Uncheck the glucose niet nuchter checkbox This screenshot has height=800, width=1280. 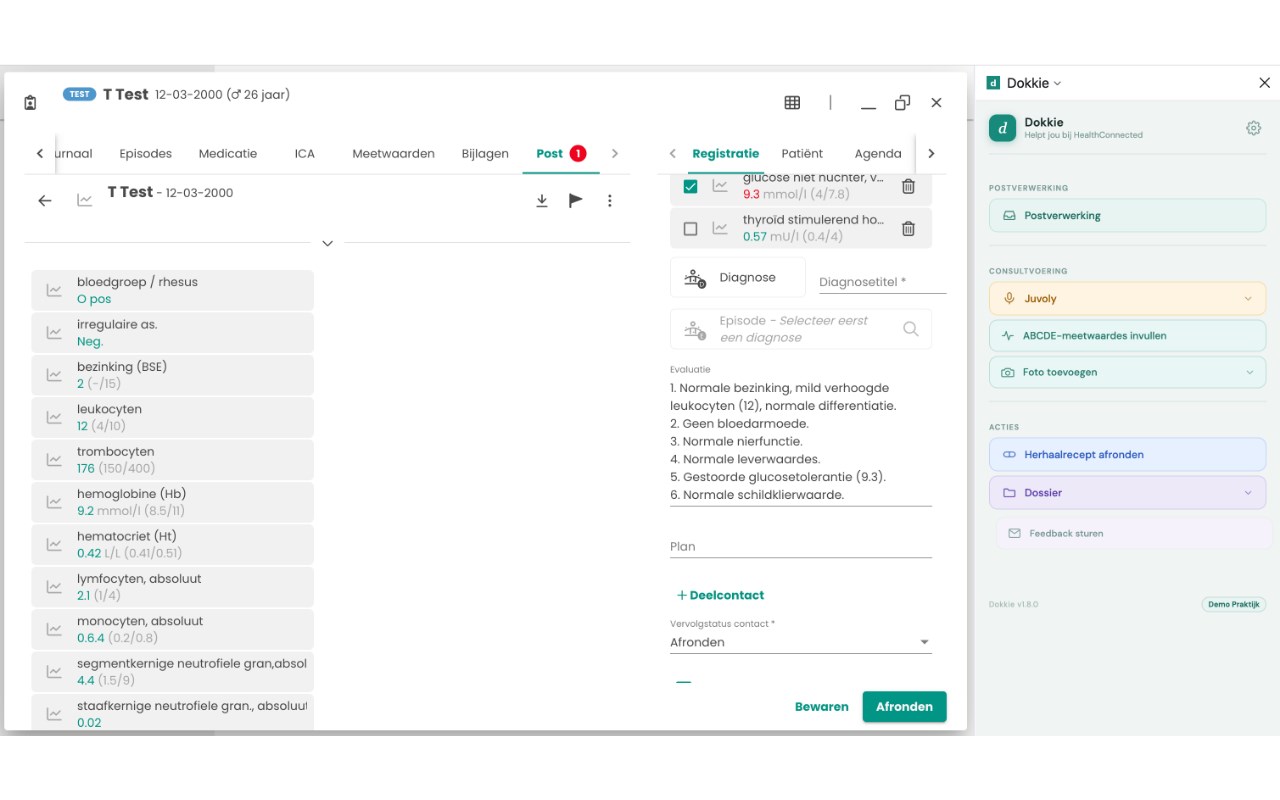(690, 186)
